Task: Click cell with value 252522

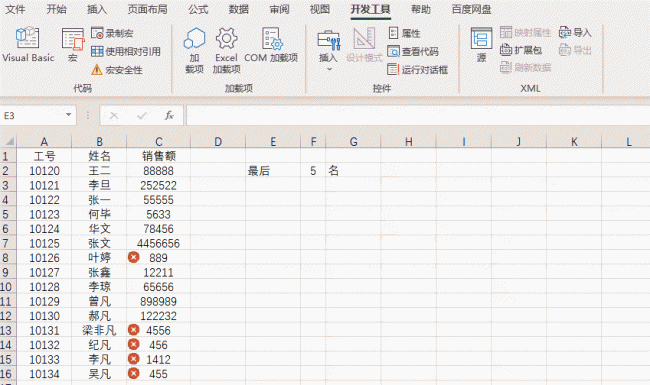Action: 159,185
